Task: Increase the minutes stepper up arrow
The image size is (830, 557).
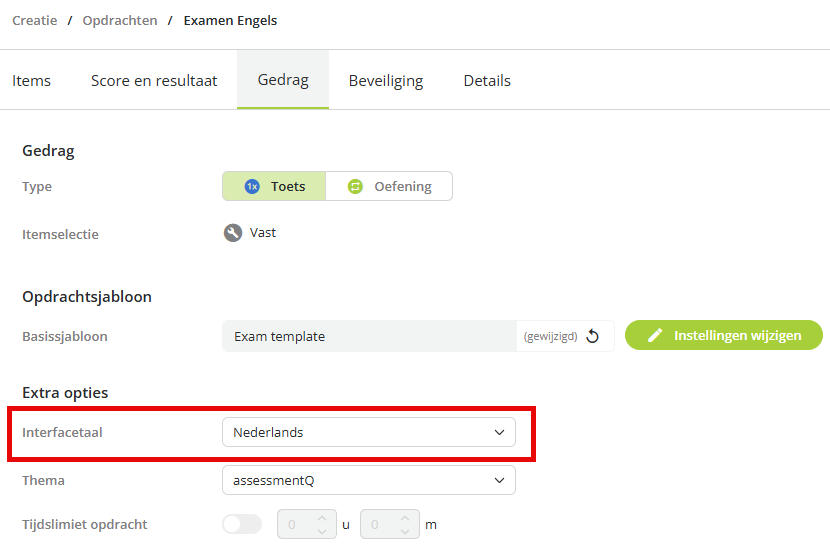Action: point(405,518)
